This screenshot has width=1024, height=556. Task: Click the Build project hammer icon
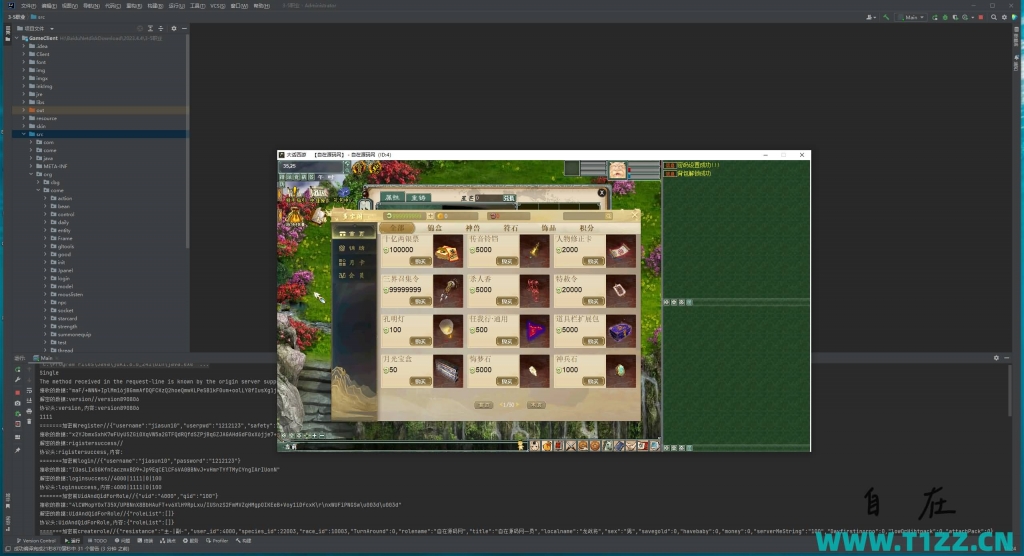coord(886,17)
